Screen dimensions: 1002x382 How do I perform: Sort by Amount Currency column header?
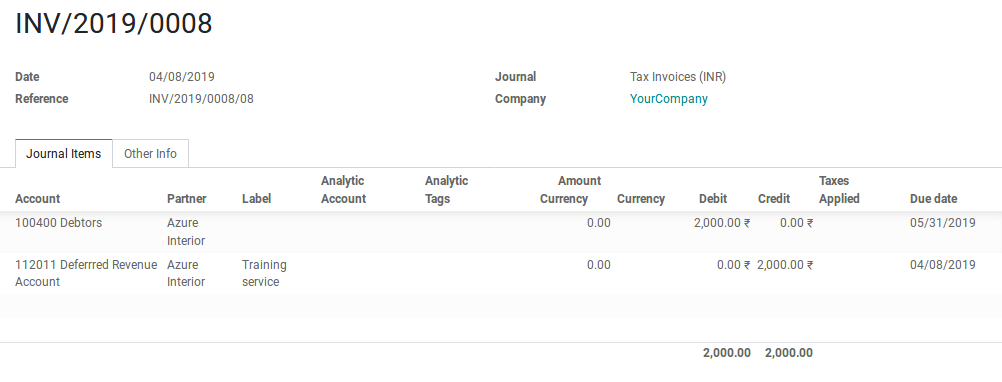tap(570, 190)
